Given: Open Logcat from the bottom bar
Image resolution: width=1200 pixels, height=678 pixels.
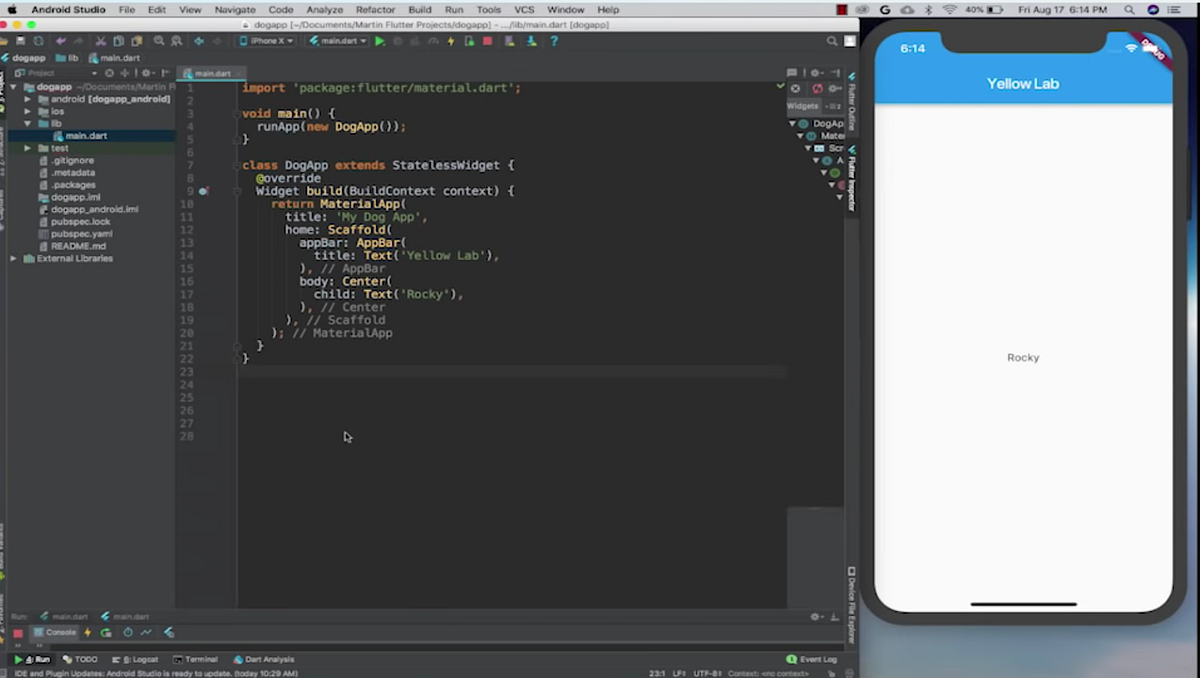Looking at the screenshot, I should [x=141, y=659].
